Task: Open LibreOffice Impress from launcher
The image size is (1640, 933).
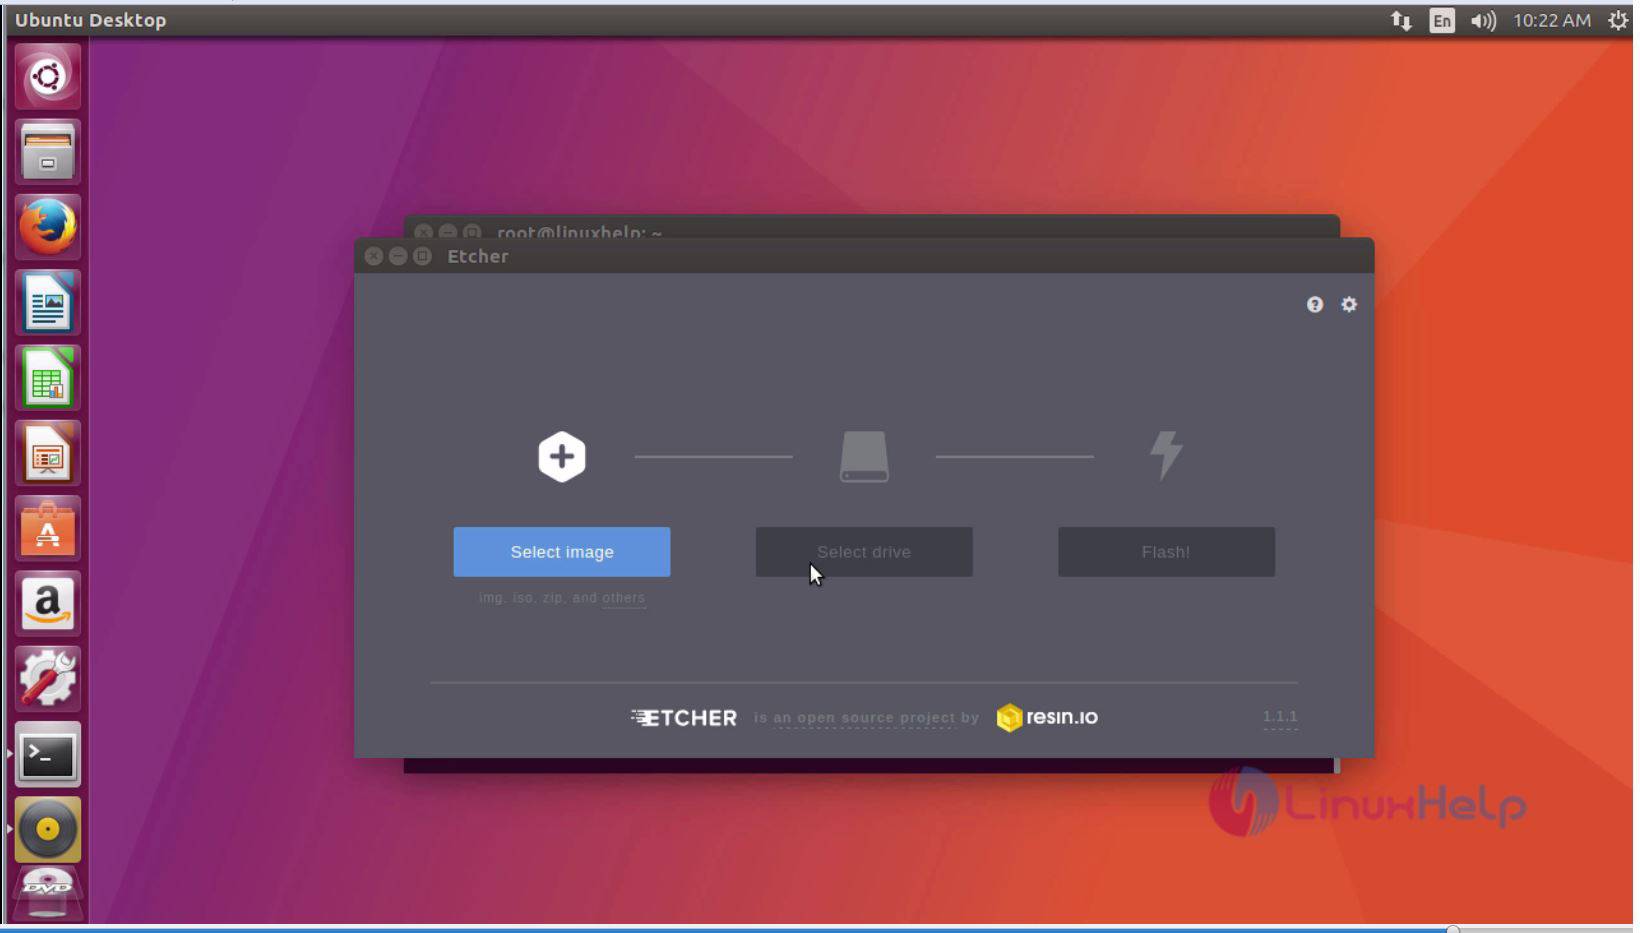Action: (x=47, y=453)
